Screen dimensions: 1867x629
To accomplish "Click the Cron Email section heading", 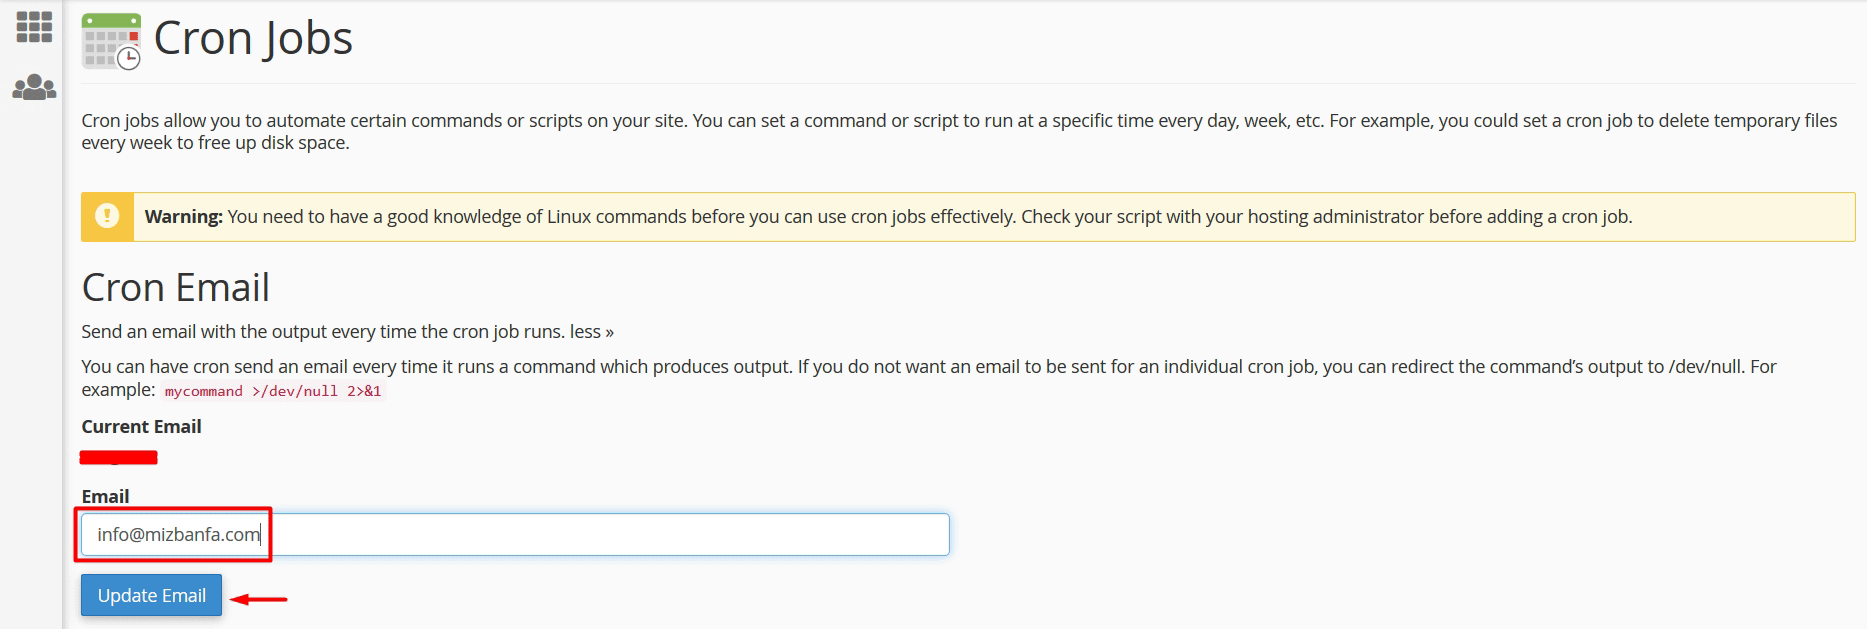I will tap(176, 288).
